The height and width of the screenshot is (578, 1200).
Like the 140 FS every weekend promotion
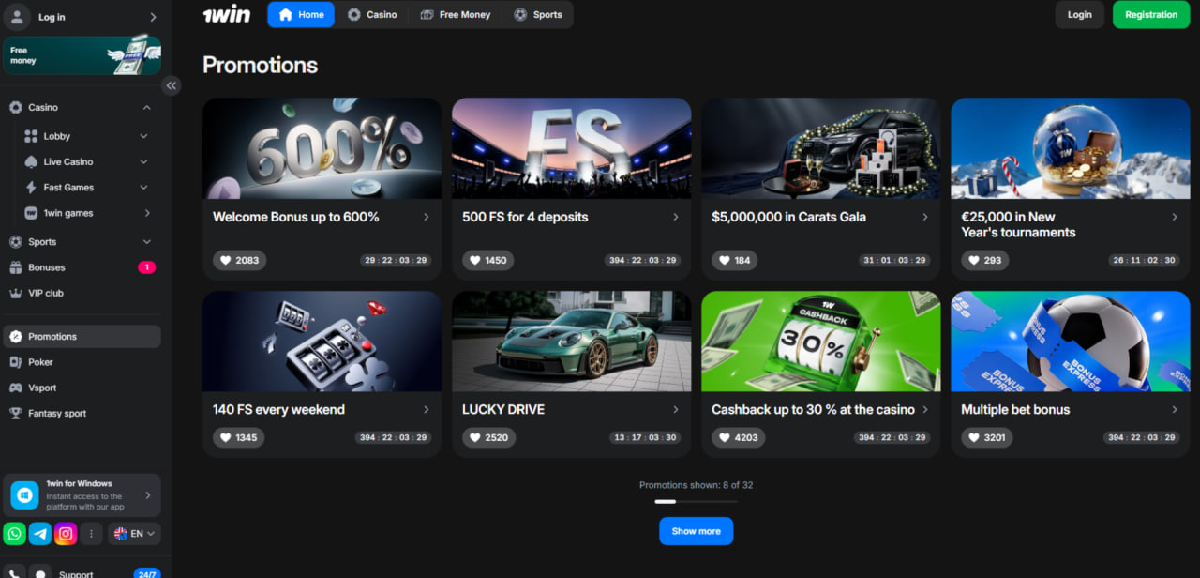(238, 437)
